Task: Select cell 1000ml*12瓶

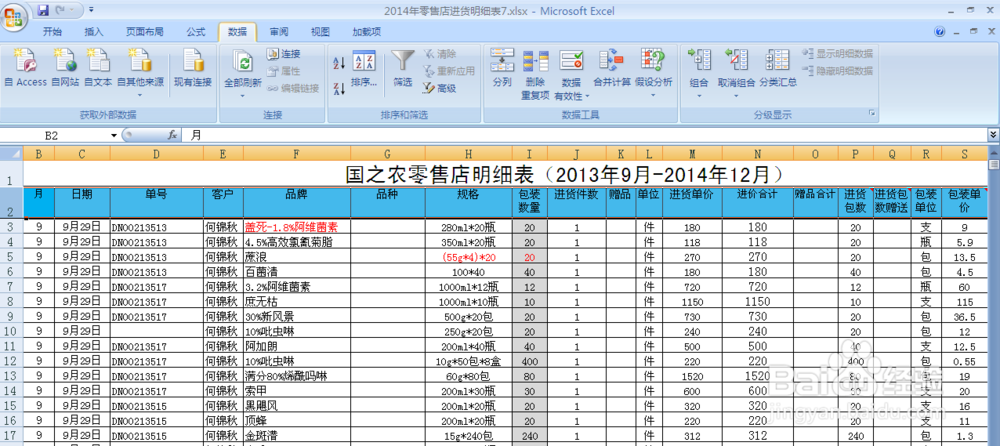Action: tap(468, 287)
